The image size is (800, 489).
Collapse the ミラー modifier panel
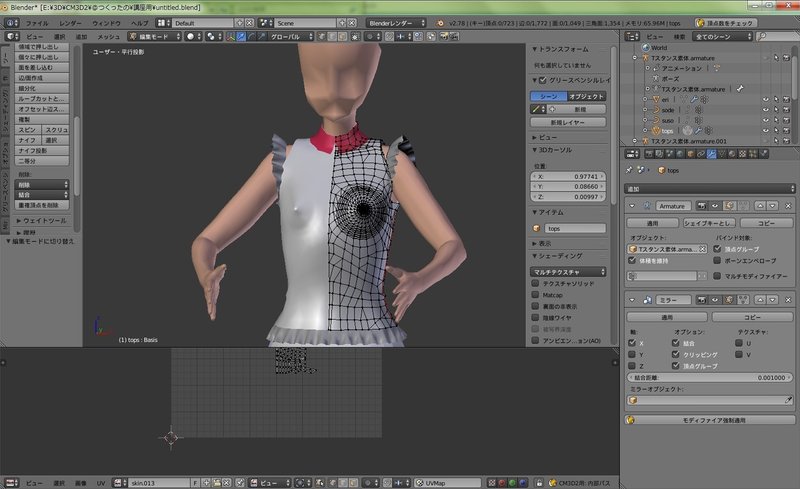click(632, 300)
